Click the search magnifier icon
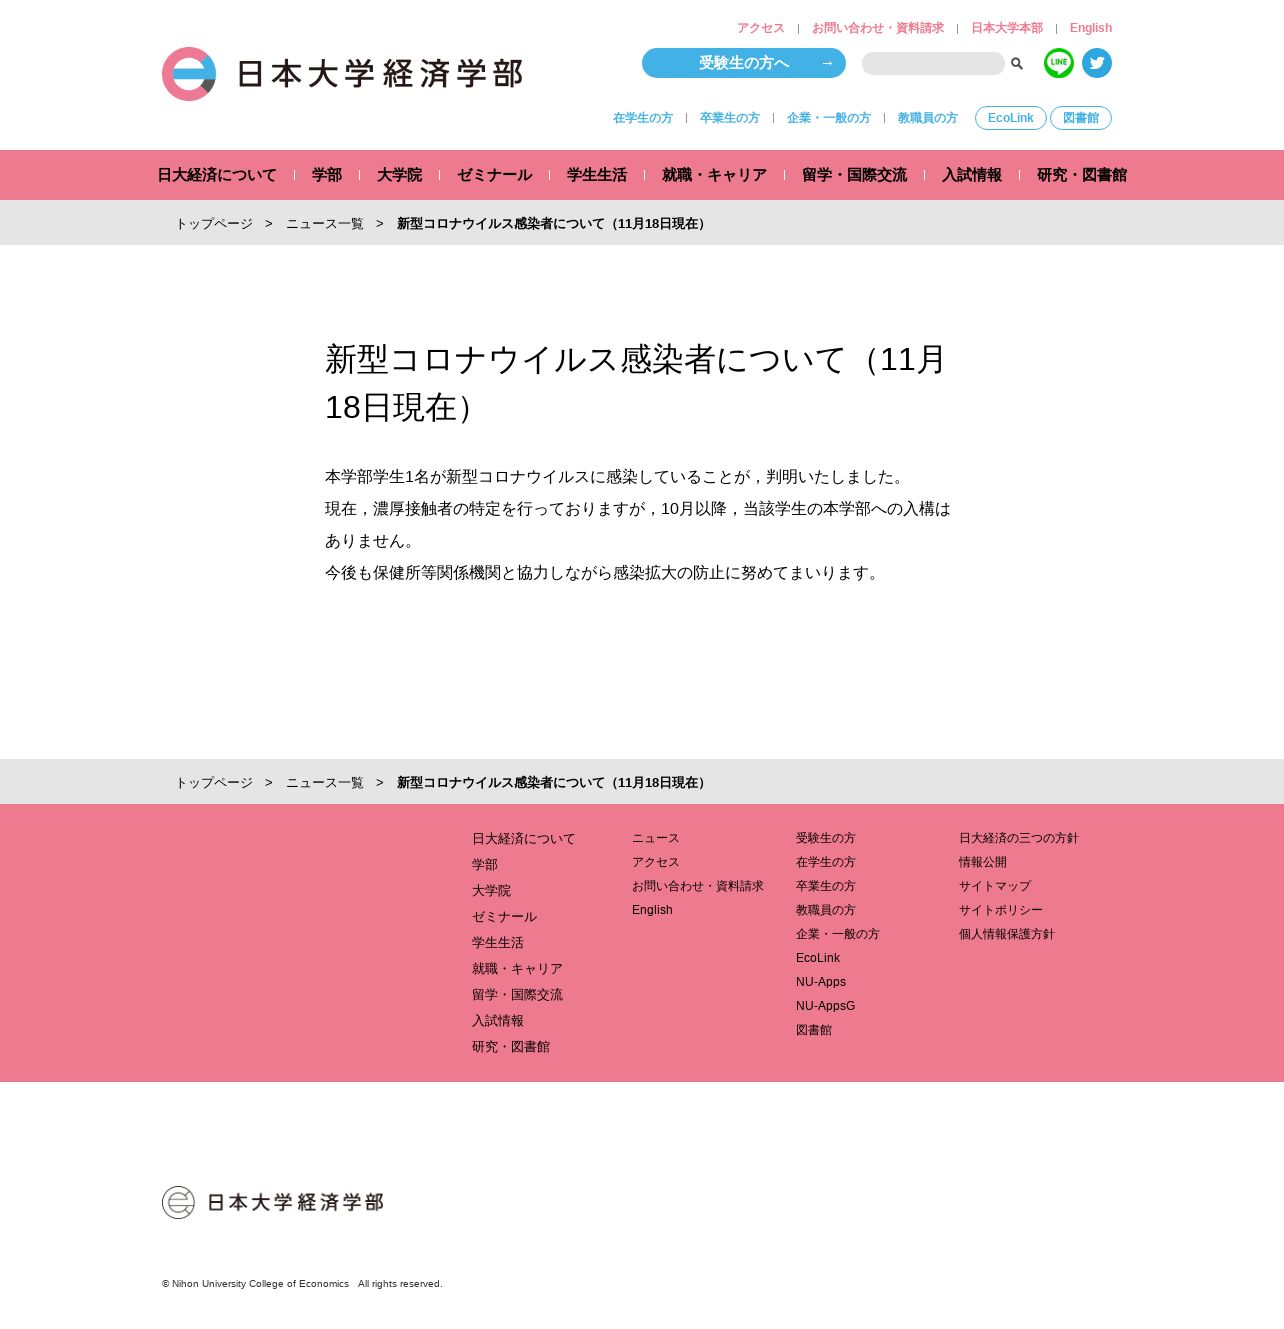 coord(1017,64)
